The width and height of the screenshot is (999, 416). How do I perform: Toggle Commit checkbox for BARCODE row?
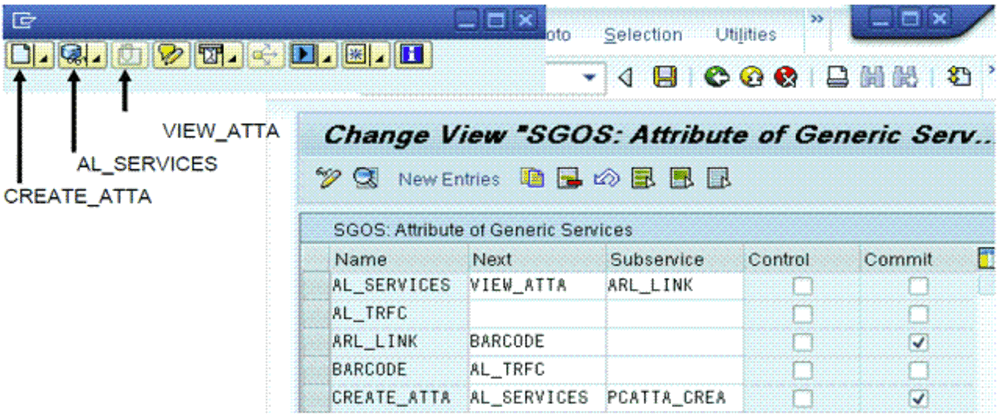point(918,369)
